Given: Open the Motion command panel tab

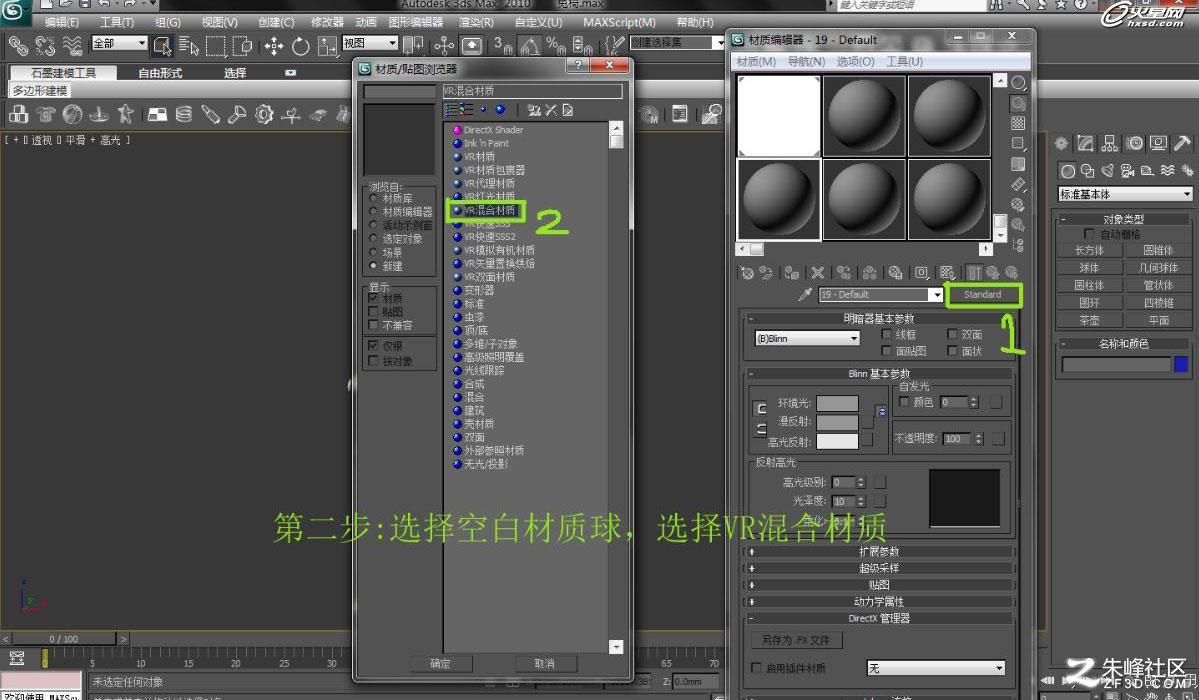Looking at the screenshot, I should pos(1135,143).
